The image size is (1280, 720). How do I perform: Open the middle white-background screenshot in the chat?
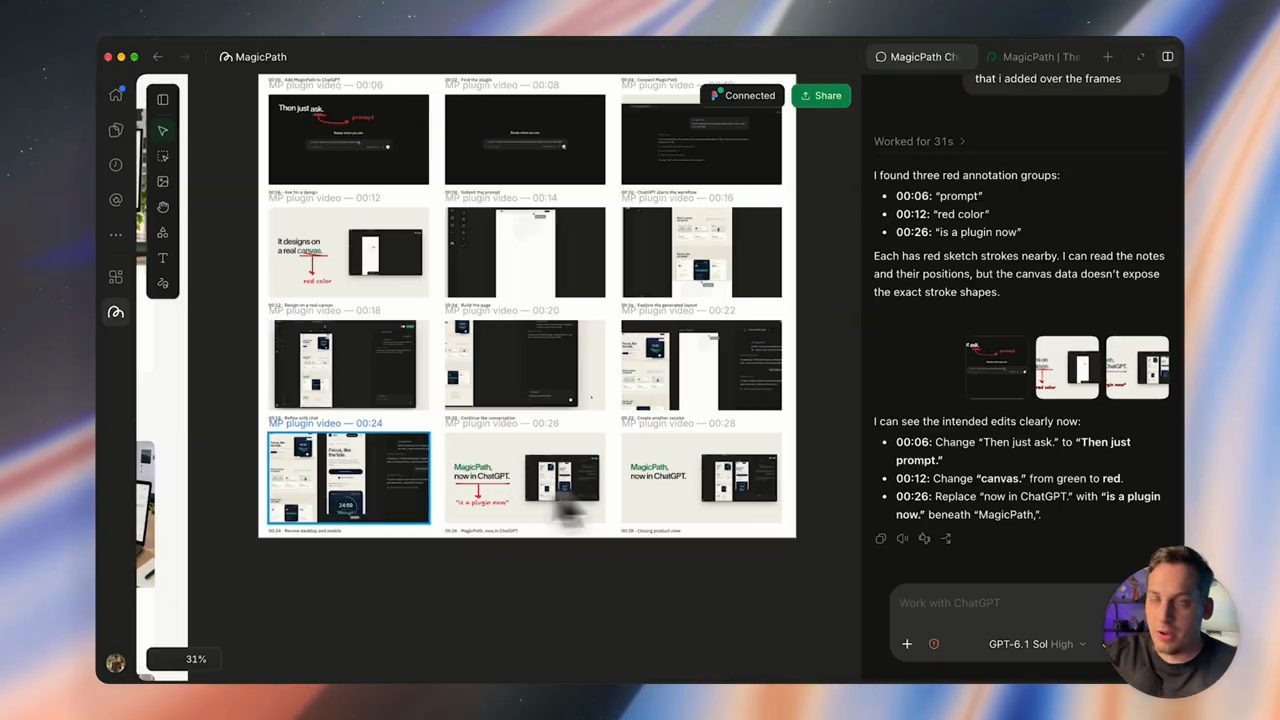(1067, 368)
